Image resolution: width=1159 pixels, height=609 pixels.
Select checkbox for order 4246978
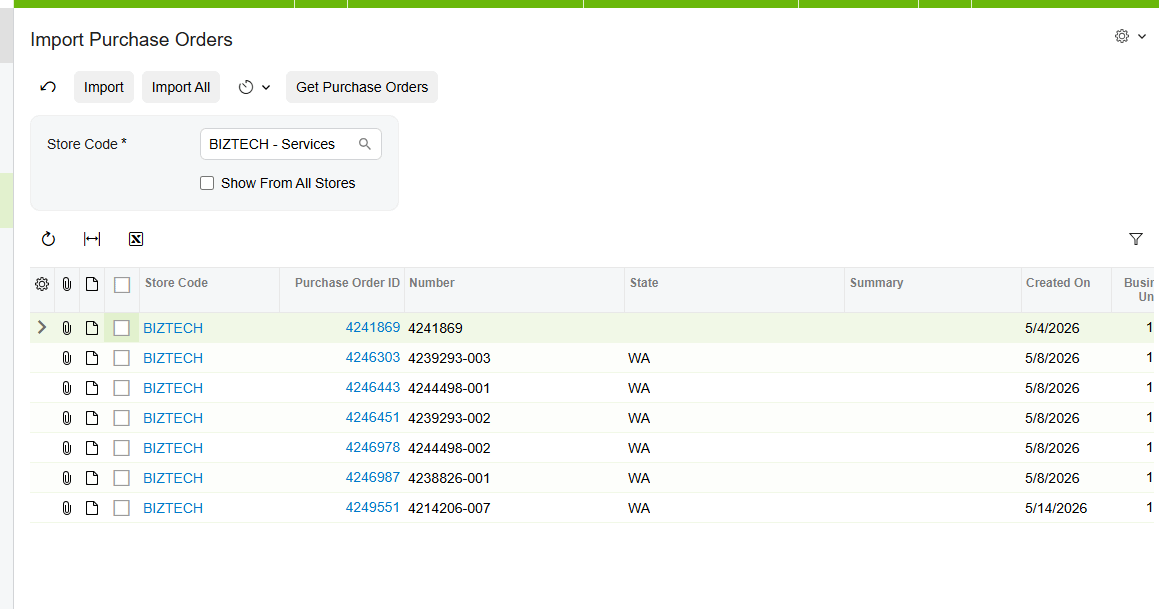coord(122,448)
